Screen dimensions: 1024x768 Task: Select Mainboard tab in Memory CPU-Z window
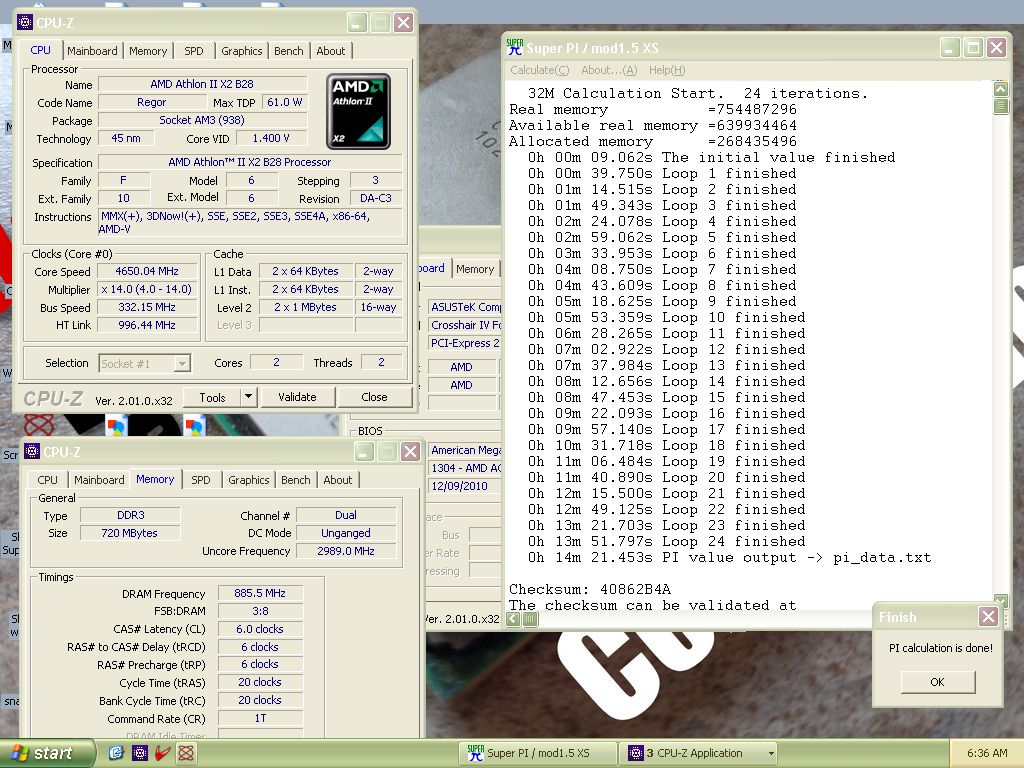coord(99,480)
